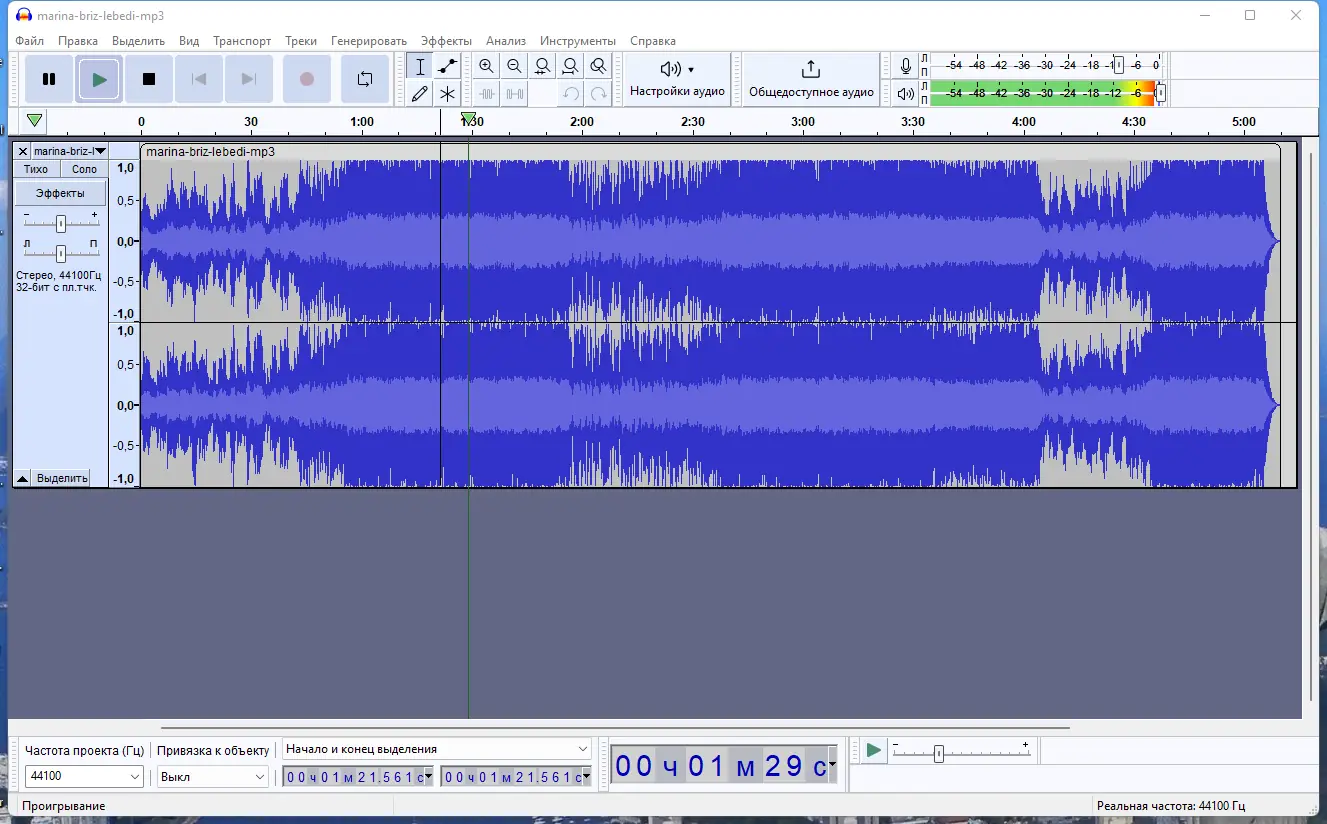Open the Анализ menu

pyautogui.click(x=506, y=41)
